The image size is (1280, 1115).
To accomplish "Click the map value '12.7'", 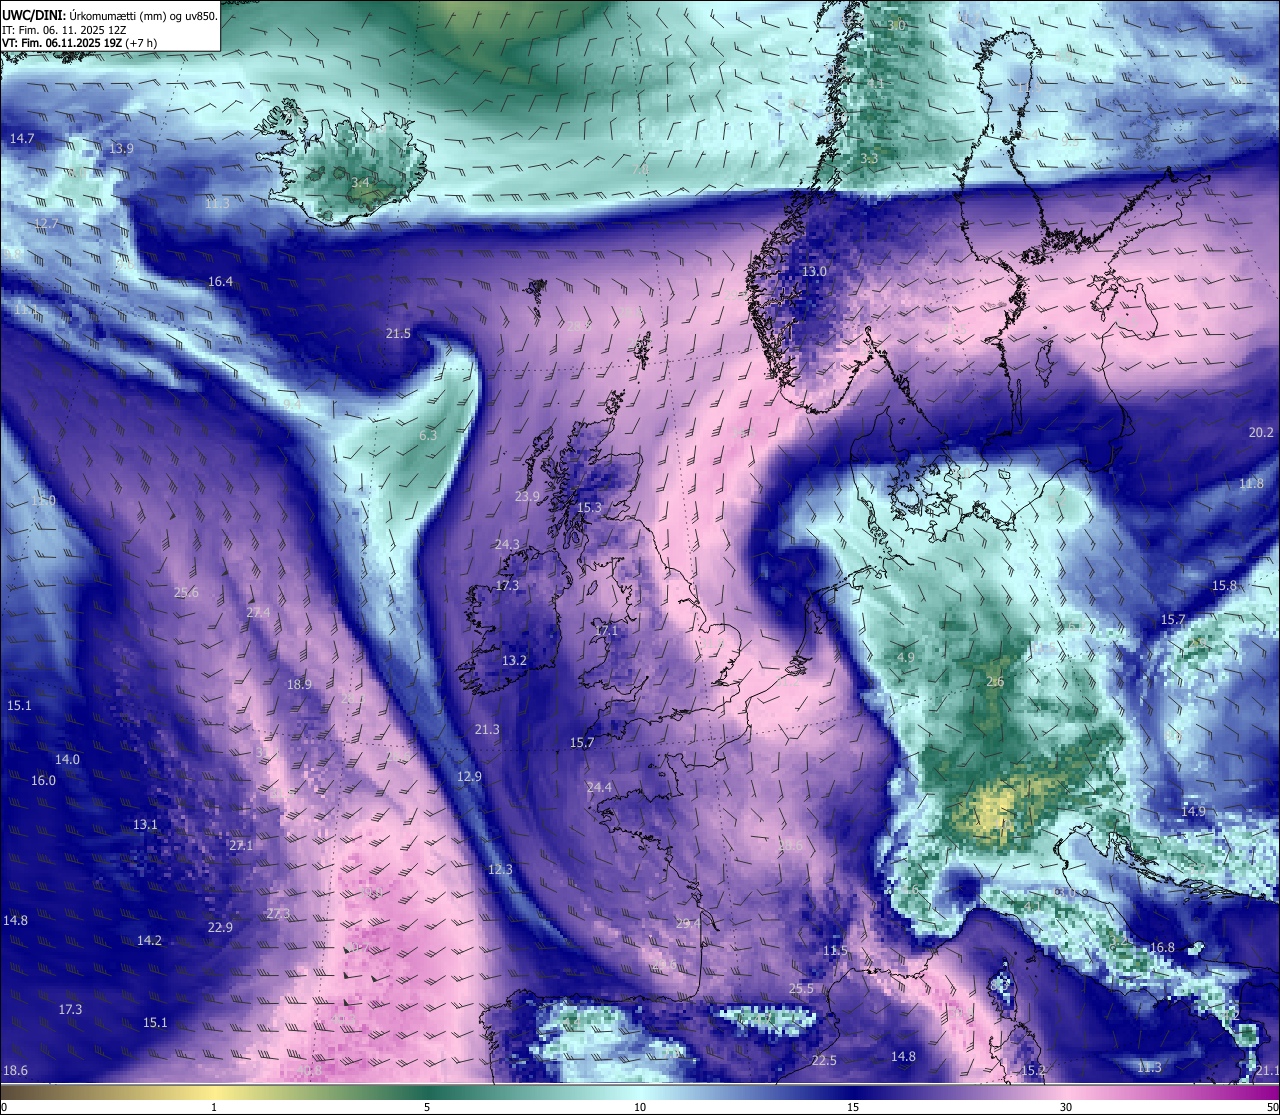I will pos(46,223).
